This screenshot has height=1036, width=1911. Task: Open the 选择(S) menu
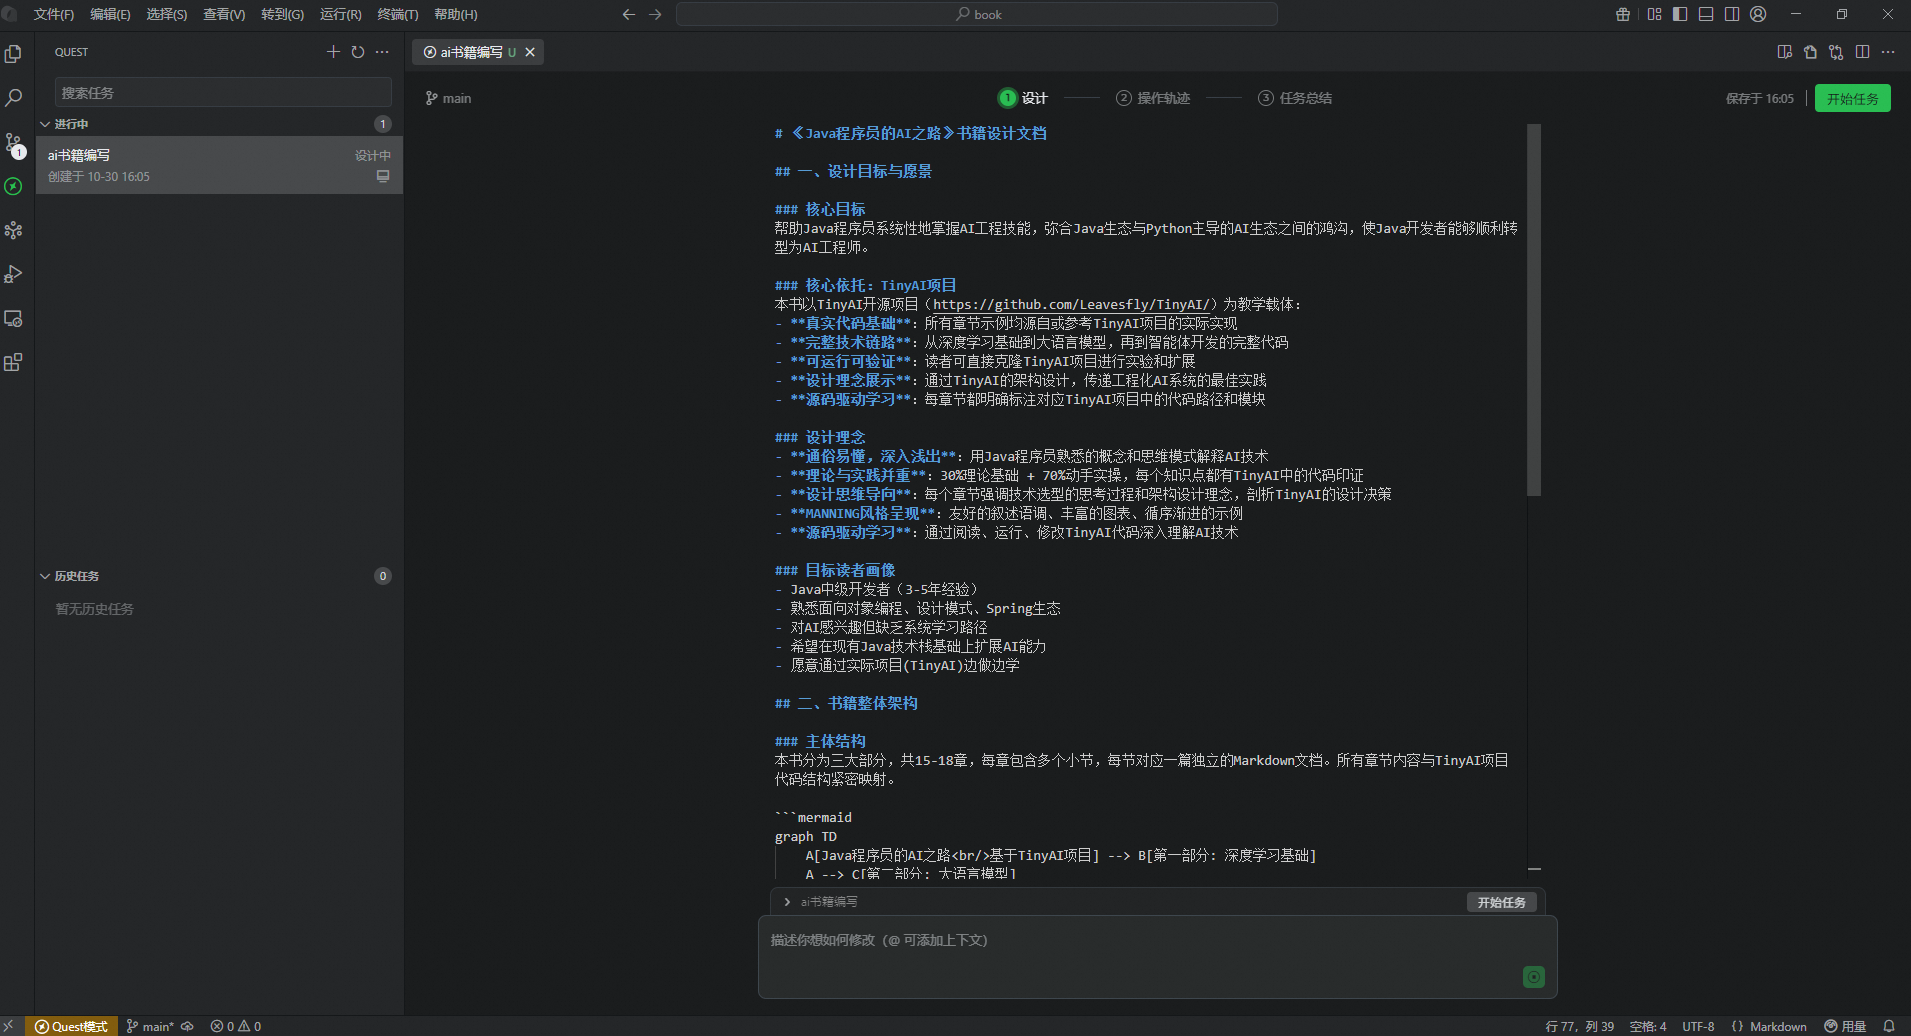click(167, 14)
